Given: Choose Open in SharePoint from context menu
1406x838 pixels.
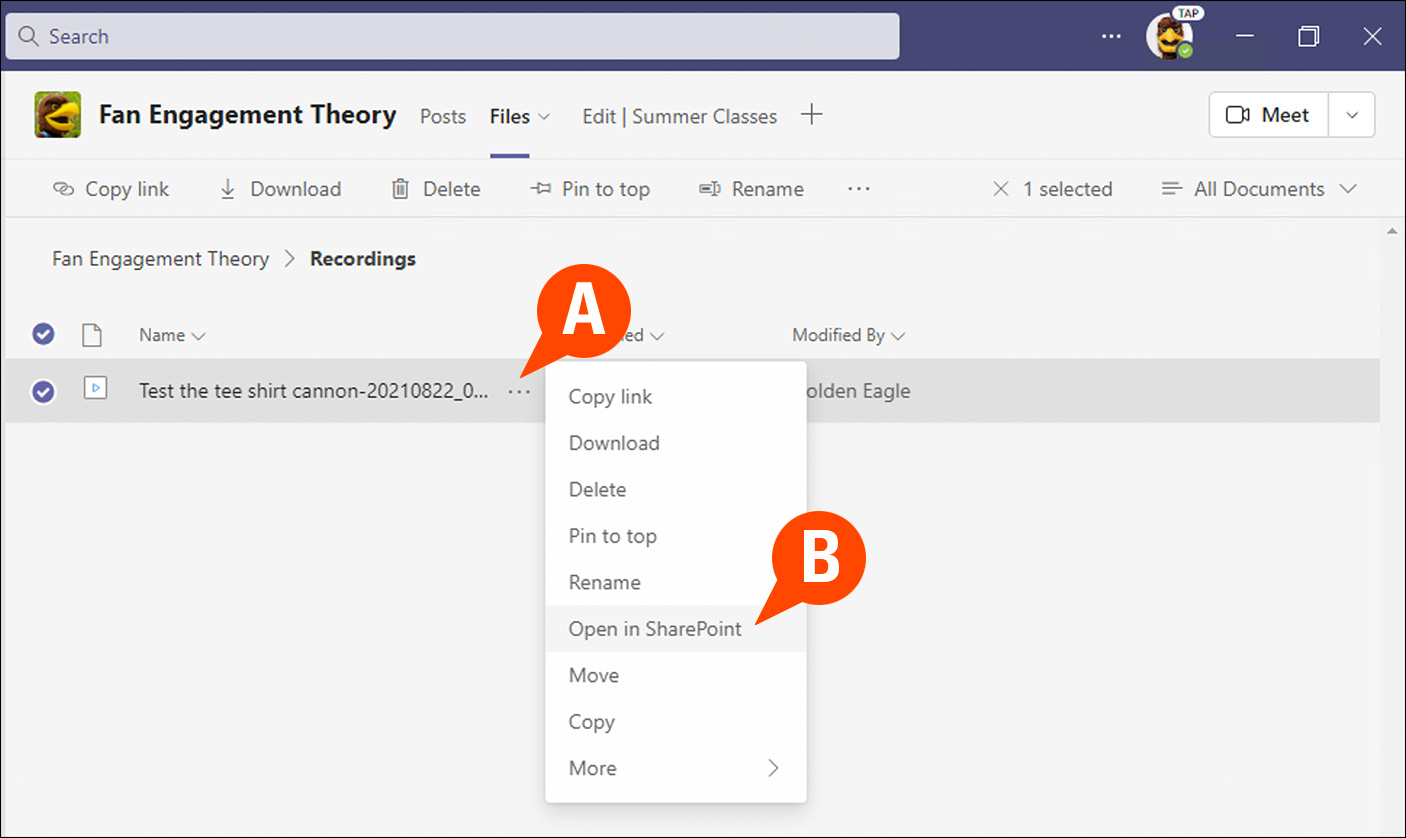Looking at the screenshot, I should point(655,629).
